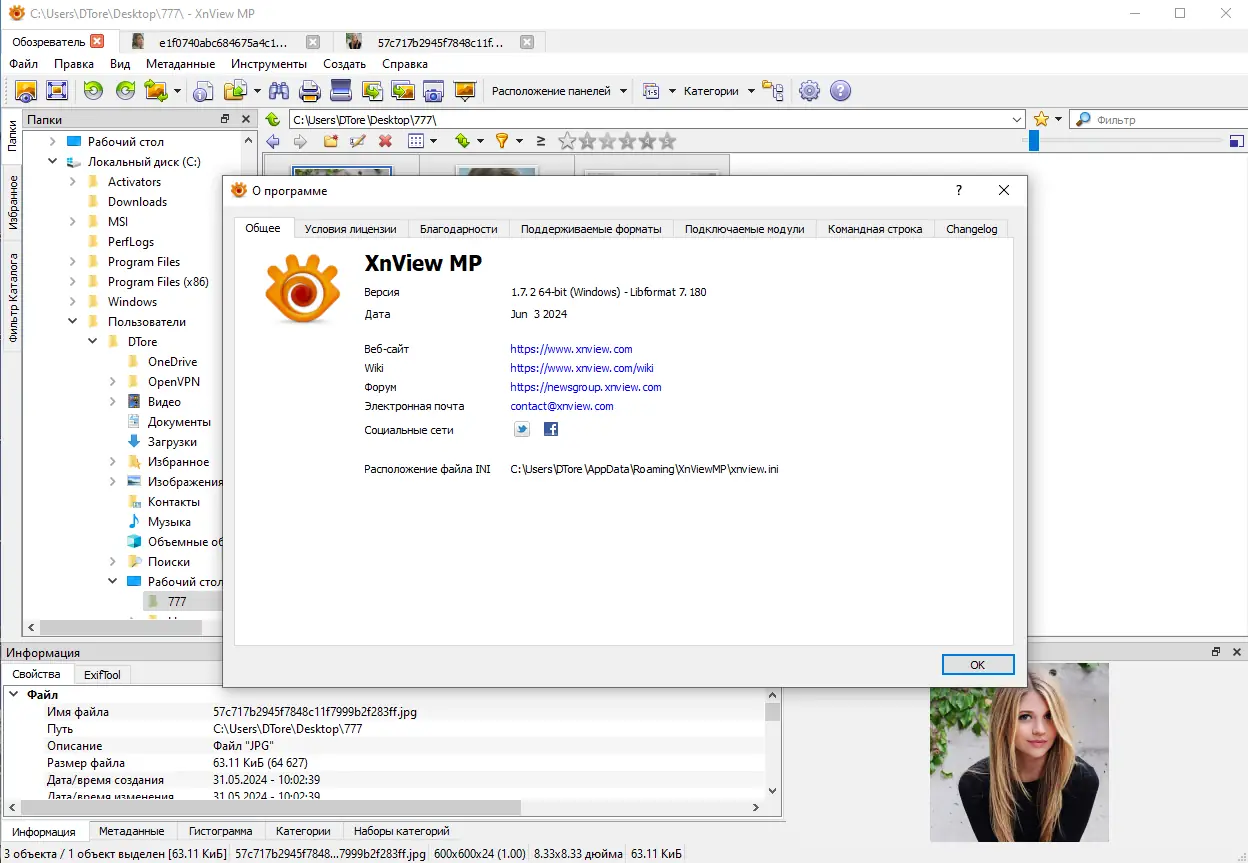Collapse the Файл properties section
The image size is (1248, 863).
pos(14,694)
